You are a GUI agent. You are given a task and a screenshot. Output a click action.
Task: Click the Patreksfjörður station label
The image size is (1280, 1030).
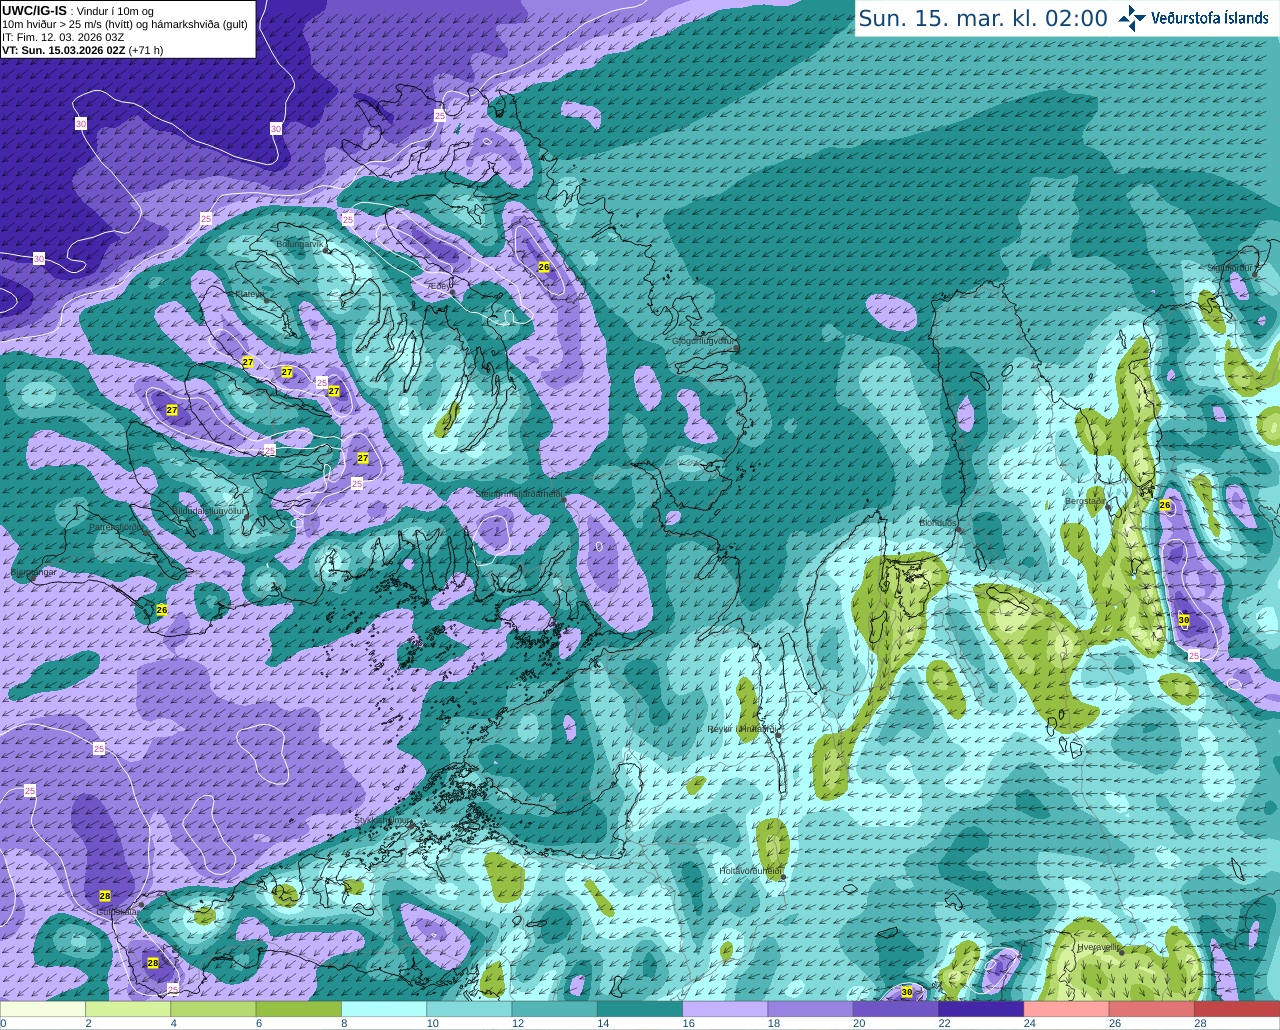click(118, 527)
